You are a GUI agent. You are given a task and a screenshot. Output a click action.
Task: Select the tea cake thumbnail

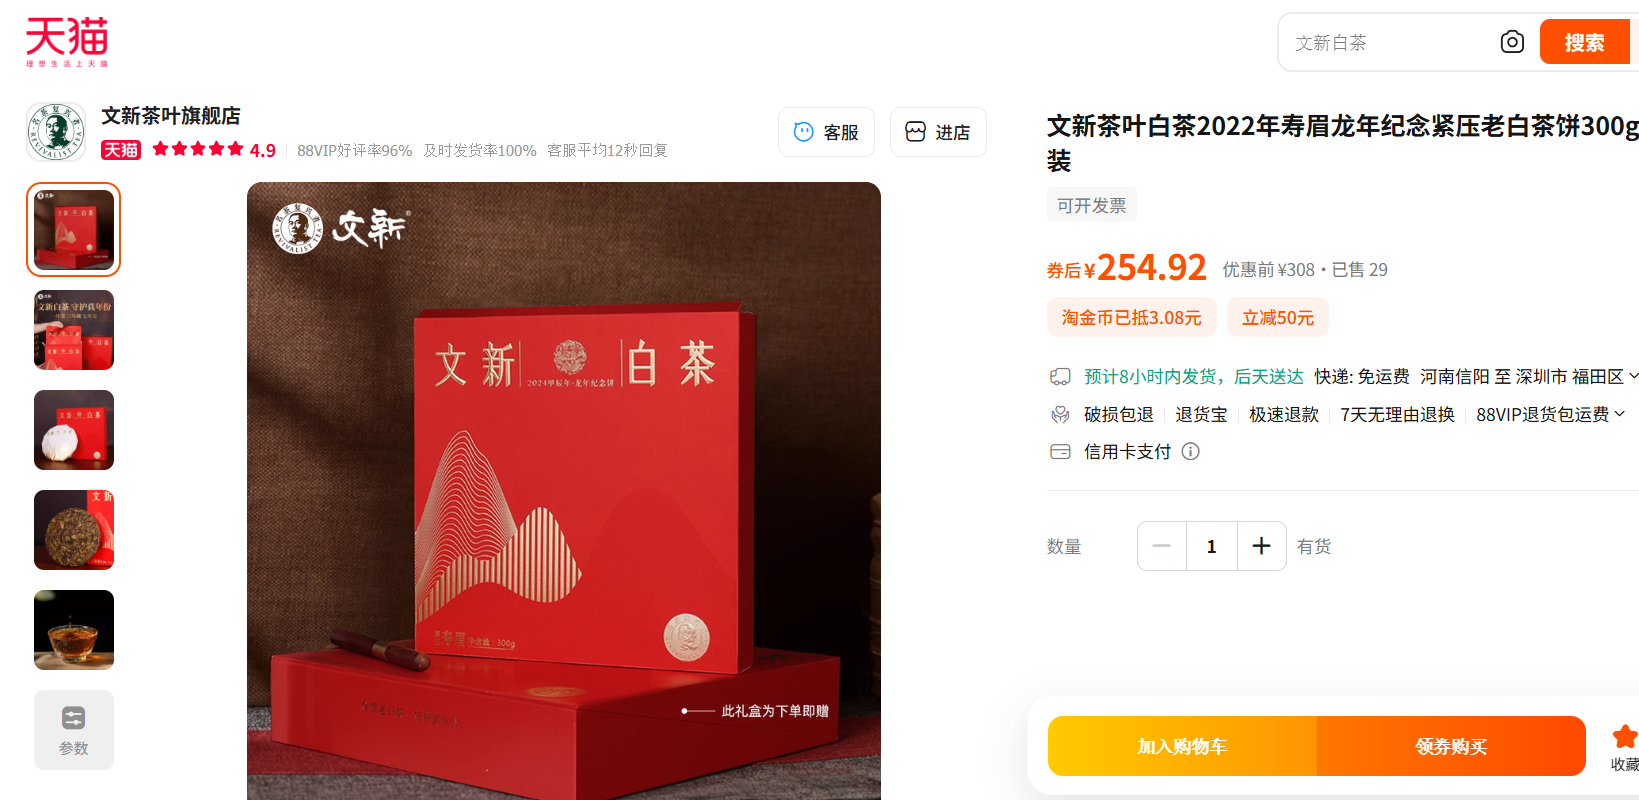pyautogui.click(x=74, y=530)
